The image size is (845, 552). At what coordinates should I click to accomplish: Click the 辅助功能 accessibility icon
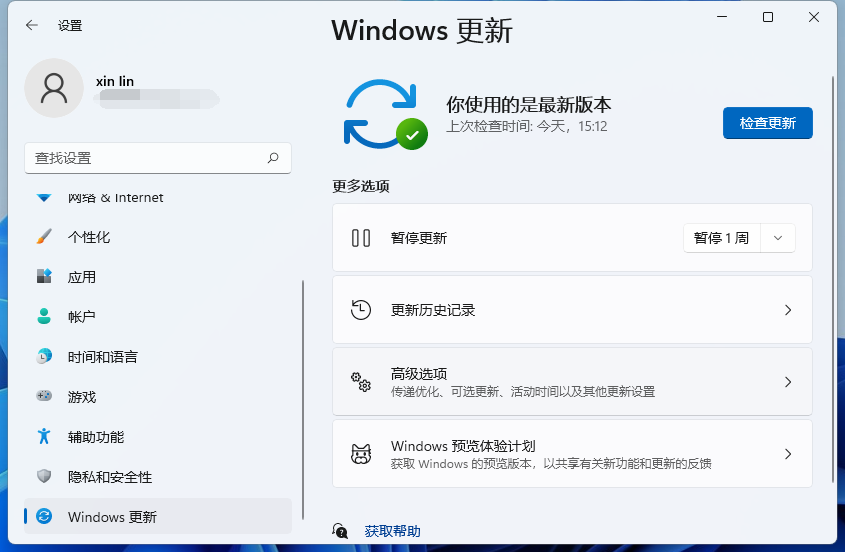coord(44,437)
